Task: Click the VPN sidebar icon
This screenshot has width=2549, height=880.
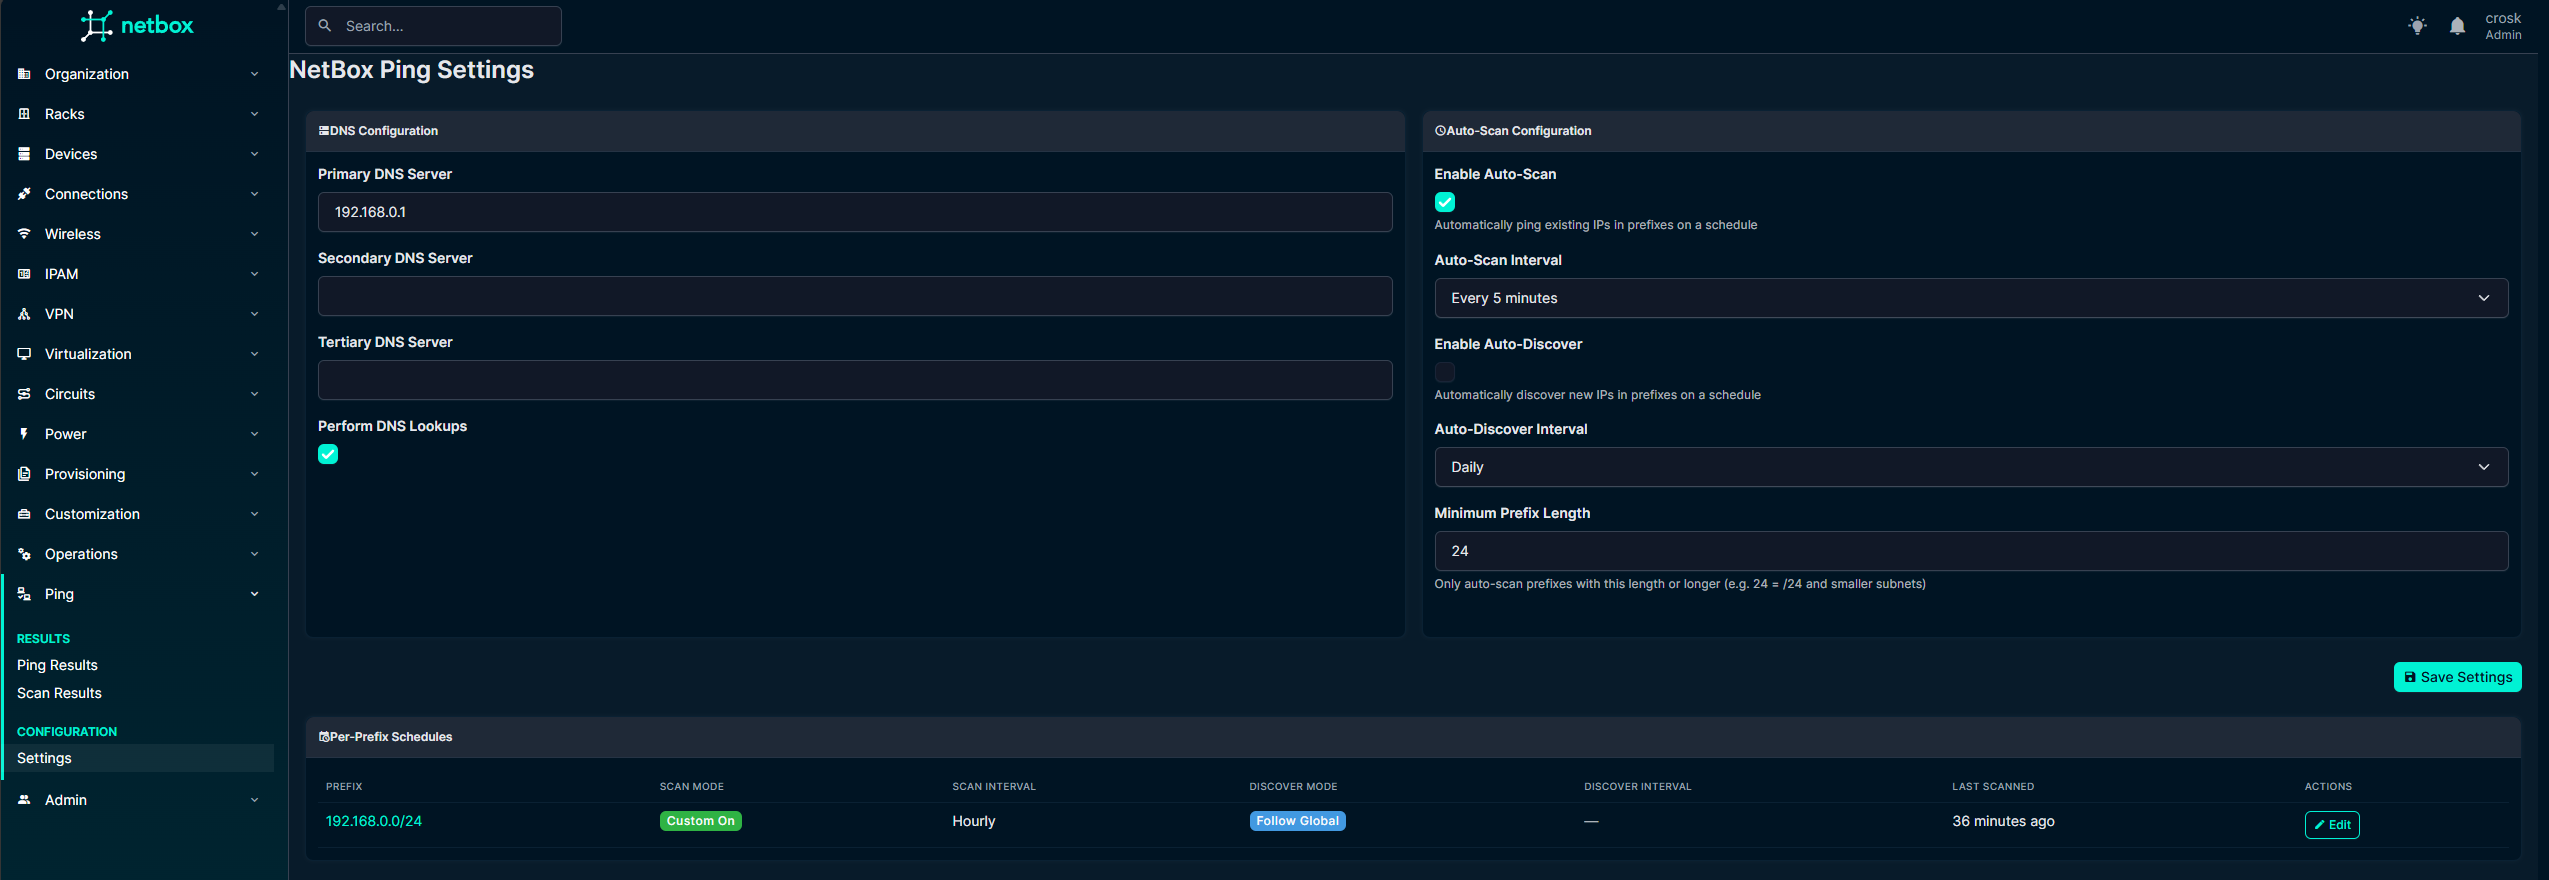Action: point(24,314)
